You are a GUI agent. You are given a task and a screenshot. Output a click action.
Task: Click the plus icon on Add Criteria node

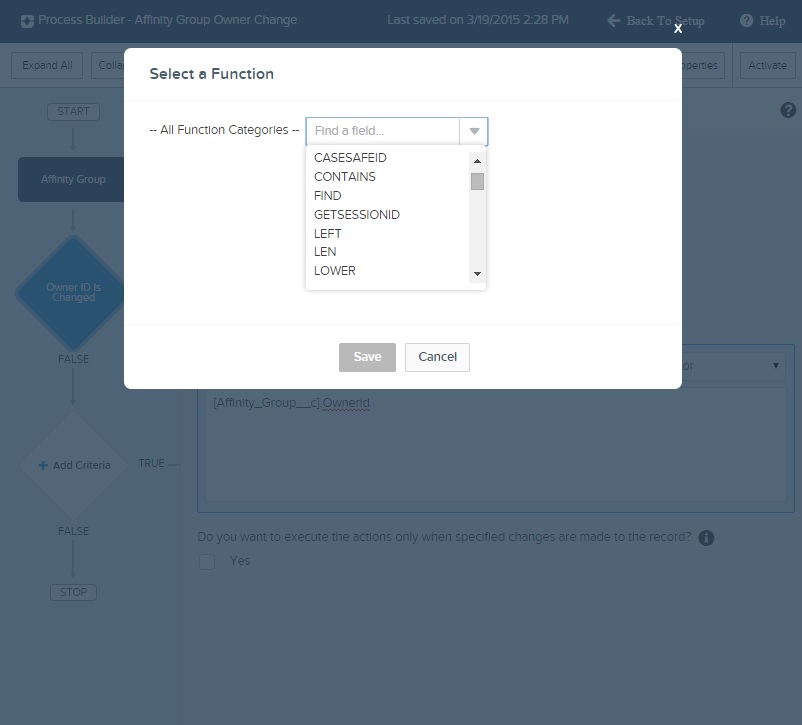point(42,463)
